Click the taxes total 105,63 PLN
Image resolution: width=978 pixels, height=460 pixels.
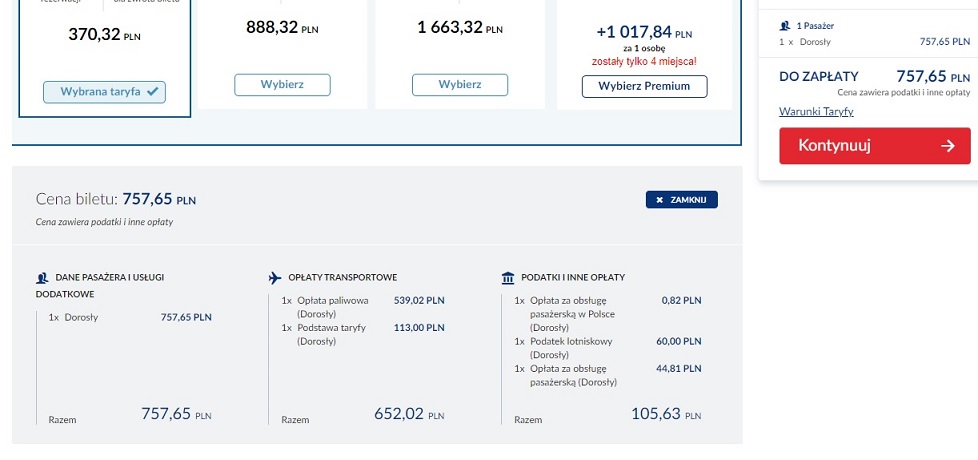pyautogui.click(x=666, y=414)
